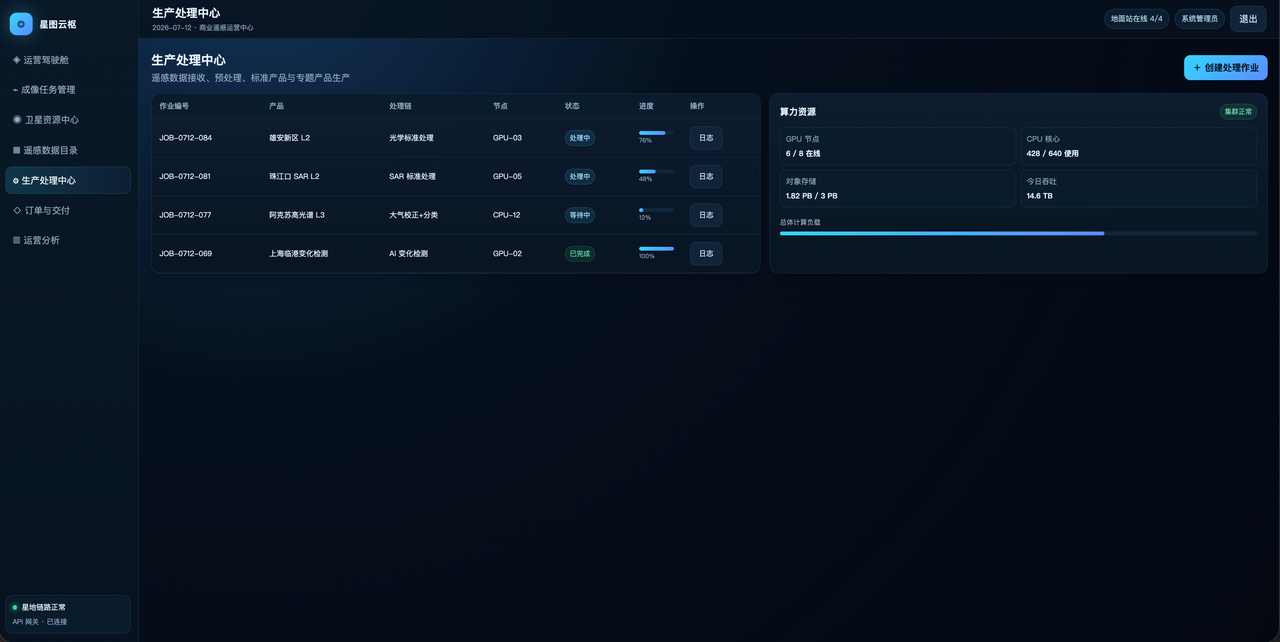Go to 成像任务管理 in sidebar

pos(68,90)
